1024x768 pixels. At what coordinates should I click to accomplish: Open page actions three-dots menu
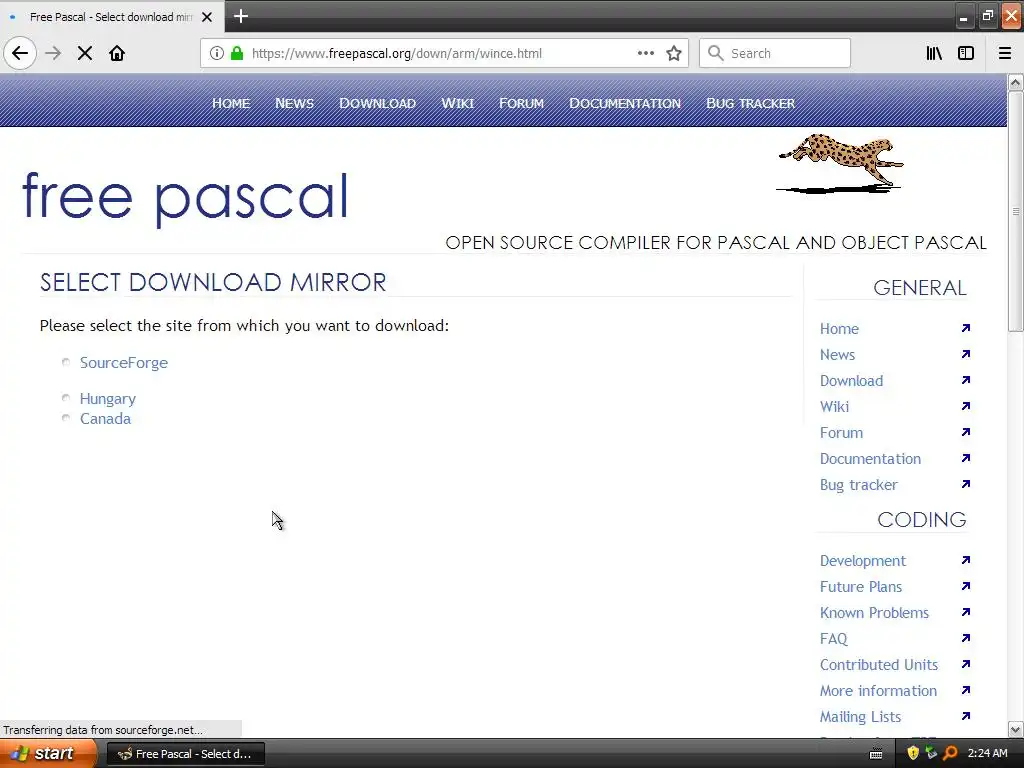(x=646, y=54)
